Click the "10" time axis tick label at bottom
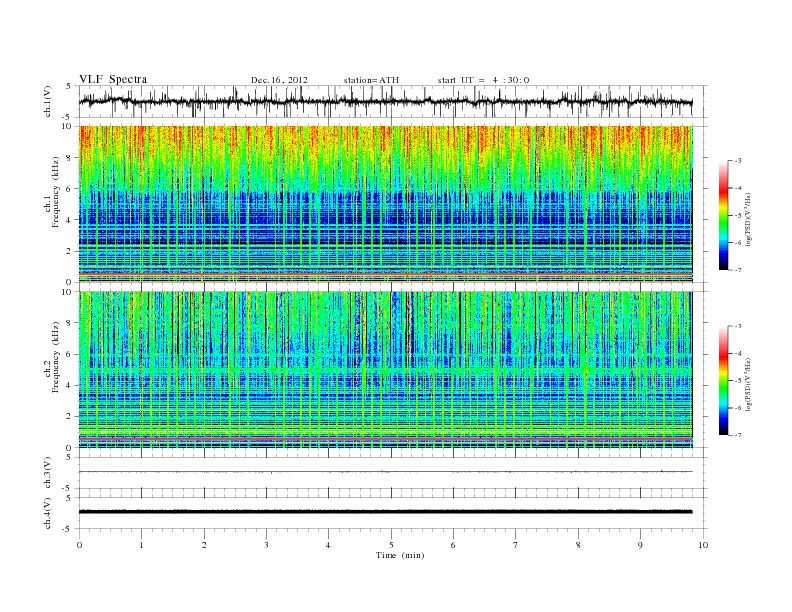This screenshot has height=612, width=792. [703, 545]
